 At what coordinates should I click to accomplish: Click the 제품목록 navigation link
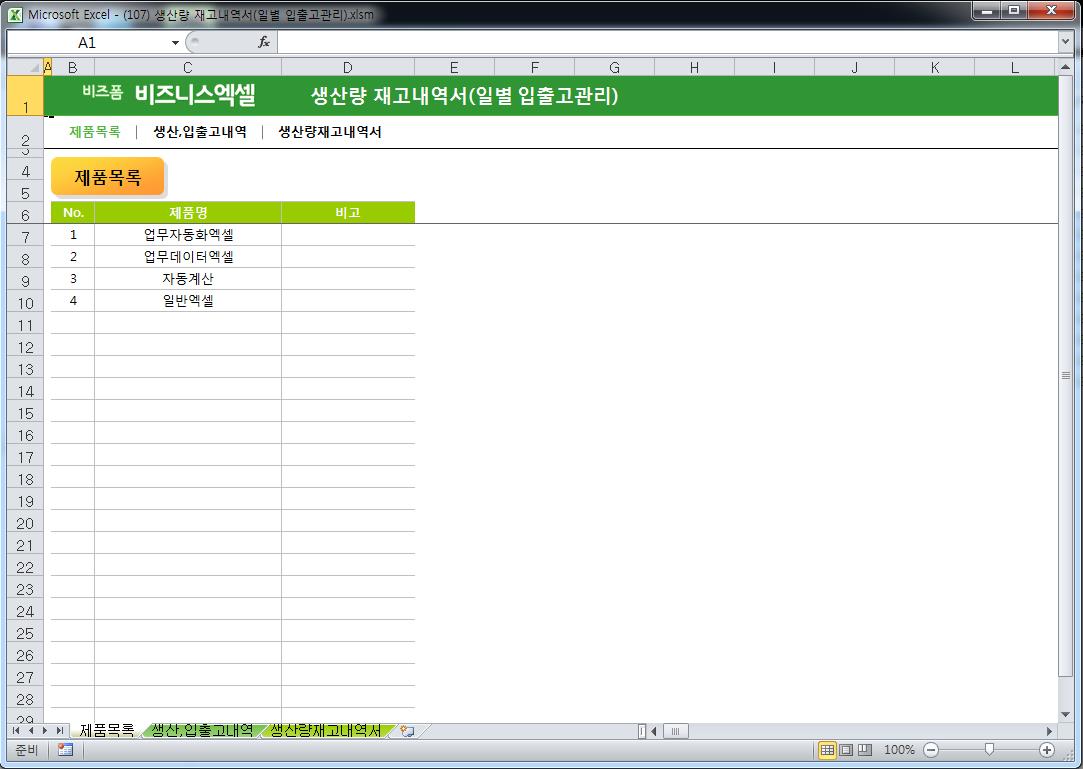pos(95,132)
